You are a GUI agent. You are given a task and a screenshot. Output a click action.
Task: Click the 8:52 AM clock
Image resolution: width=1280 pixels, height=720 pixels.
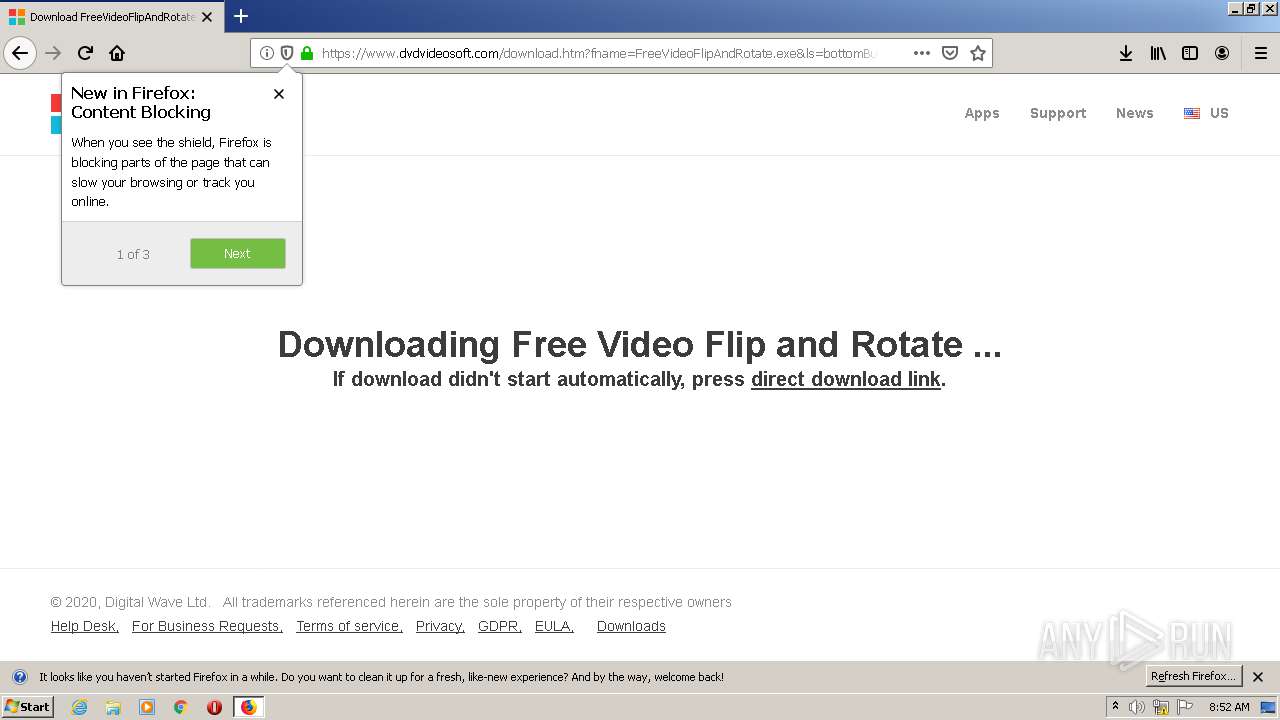[1229, 707]
